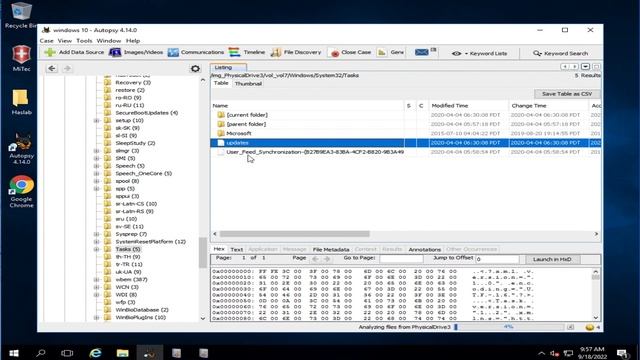Open Internet Explorer from the taskbar
The image size is (640, 360).
96,353
